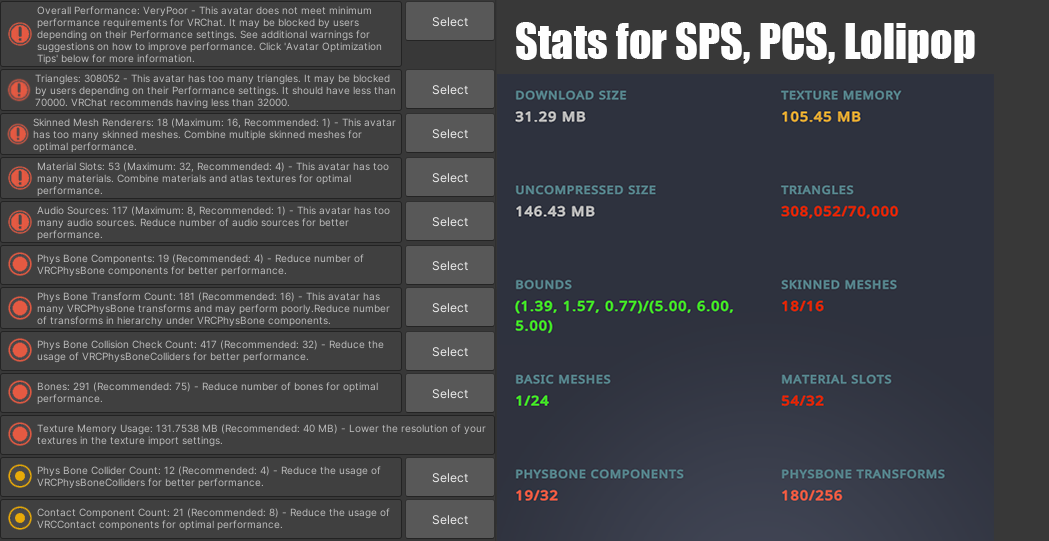Click the PHYSBONE COMPONENTS stat label

[x=599, y=474]
